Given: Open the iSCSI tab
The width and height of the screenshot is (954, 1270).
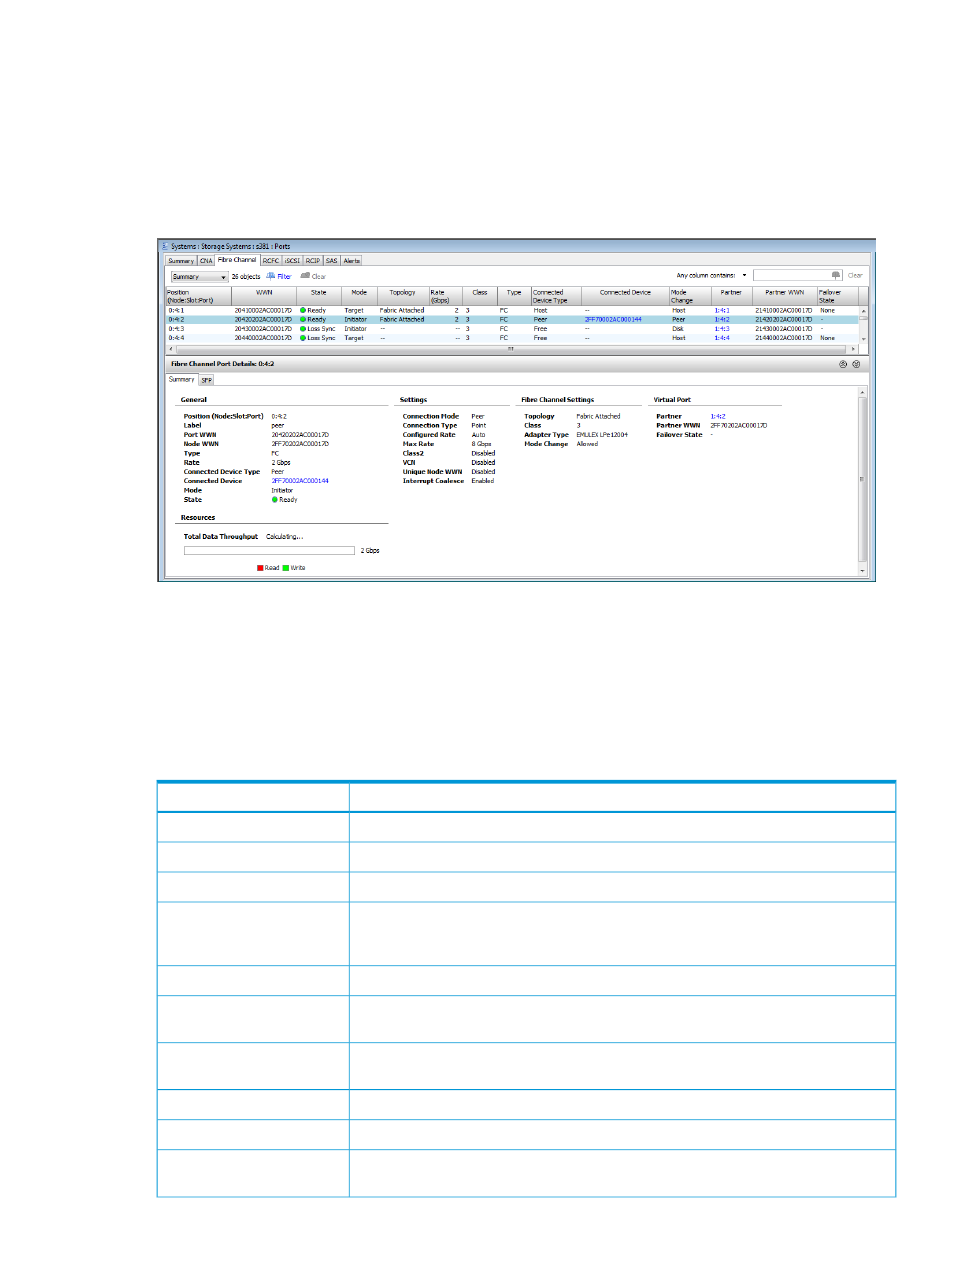Looking at the screenshot, I should pos(293,260).
